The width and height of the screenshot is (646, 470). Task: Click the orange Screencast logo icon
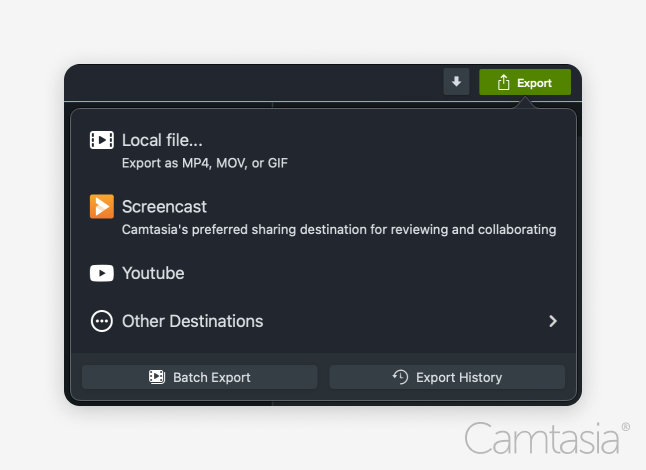coord(102,206)
